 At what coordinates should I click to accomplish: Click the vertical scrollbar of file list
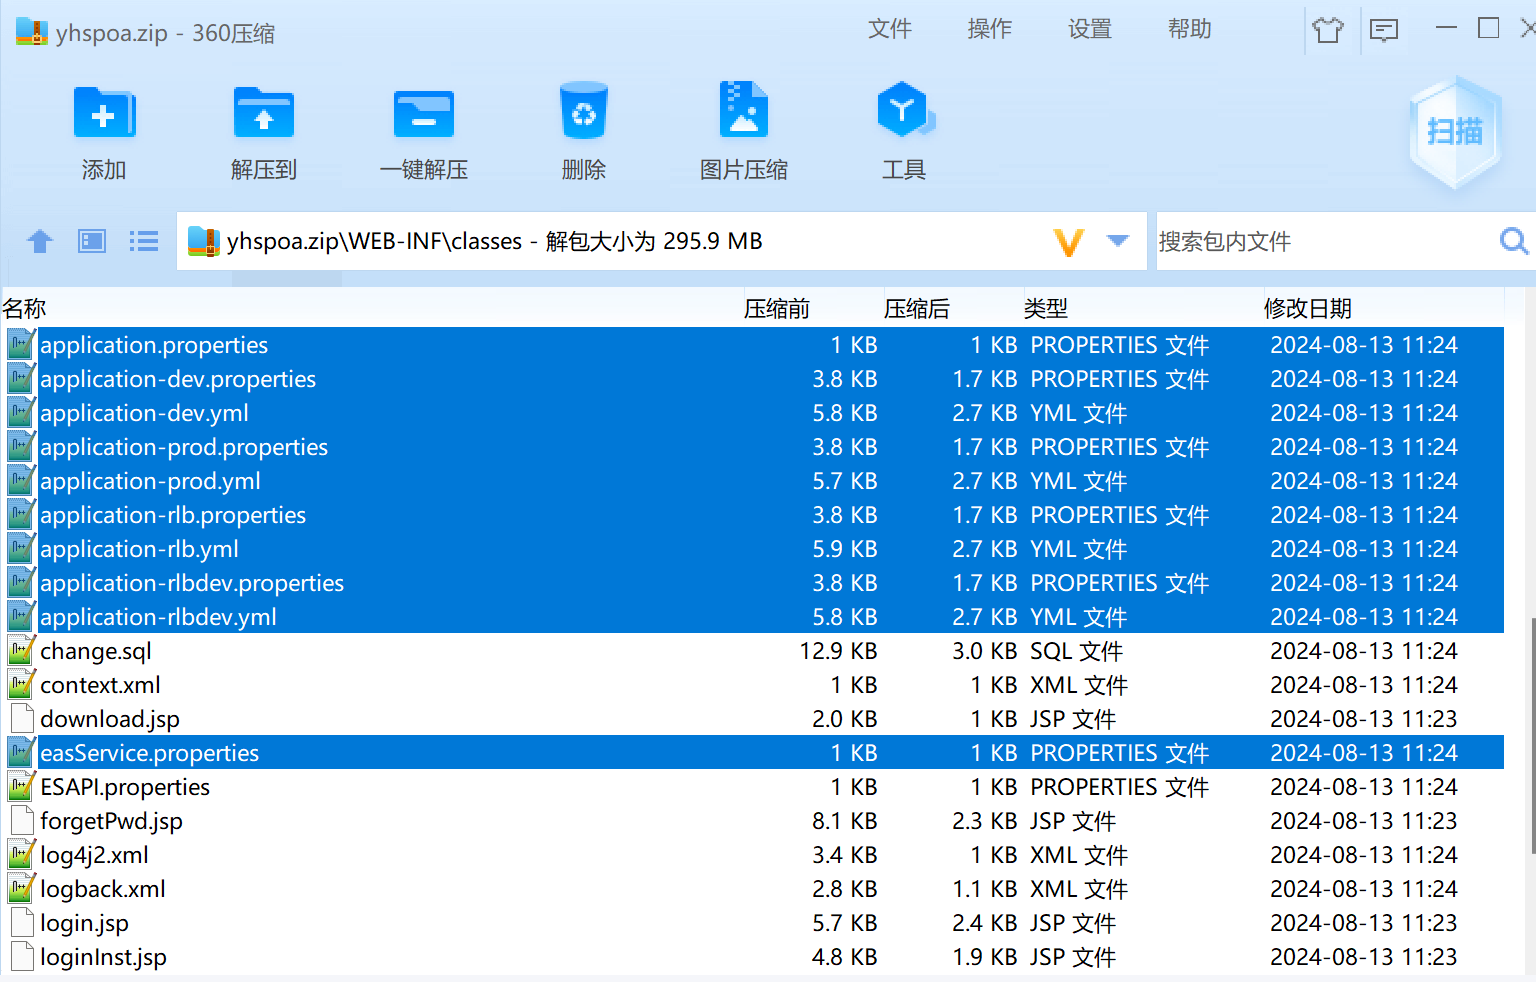pyautogui.click(x=1531, y=735)
